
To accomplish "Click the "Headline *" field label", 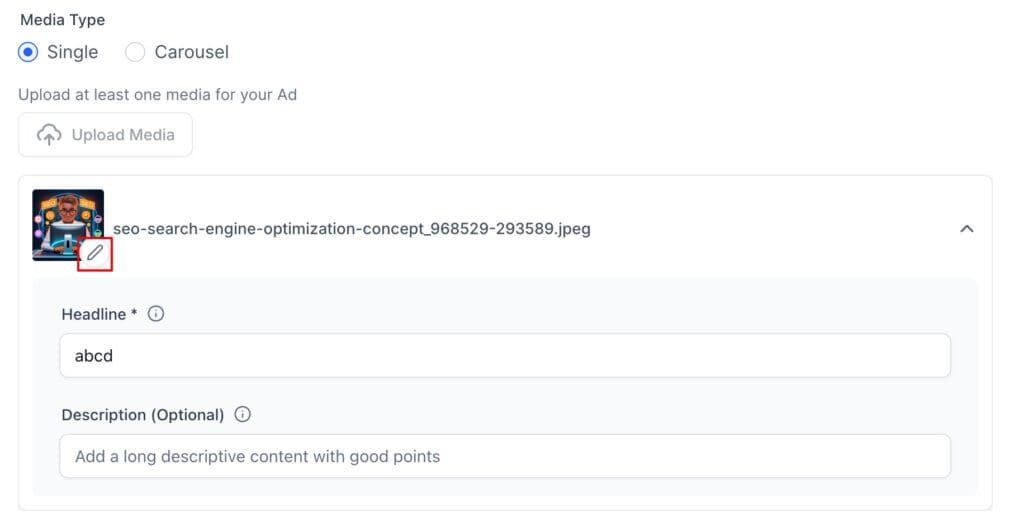I will point(99,315).
